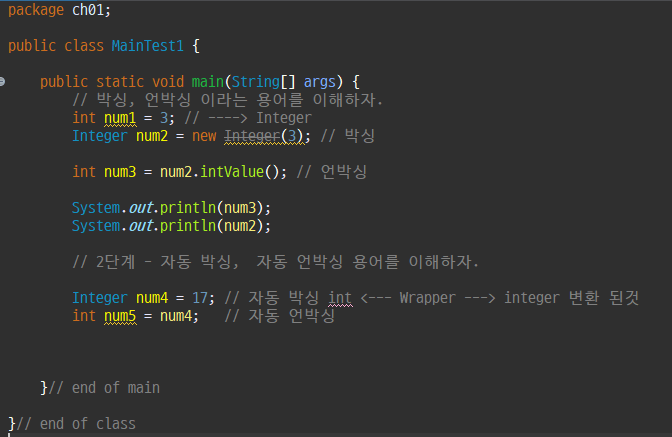Click the '// 자동 언박싱' comment

click(280, 316)
